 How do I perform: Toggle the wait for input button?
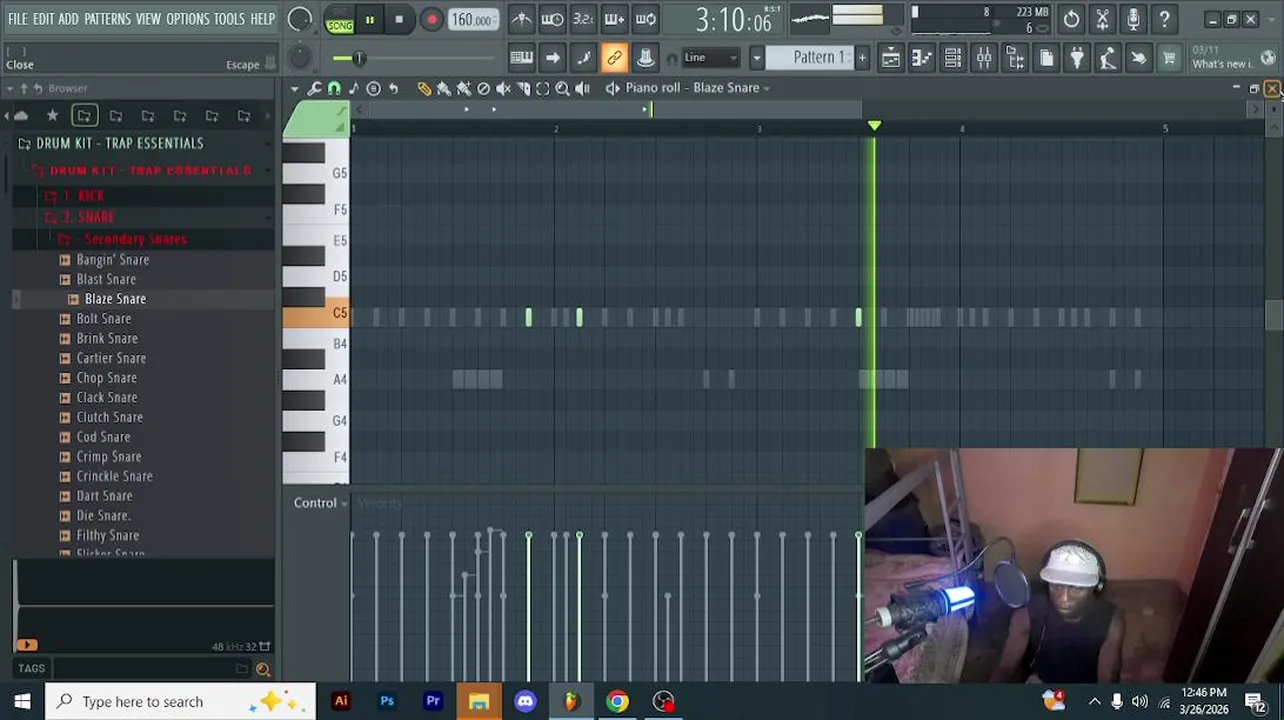click(552, 19)
